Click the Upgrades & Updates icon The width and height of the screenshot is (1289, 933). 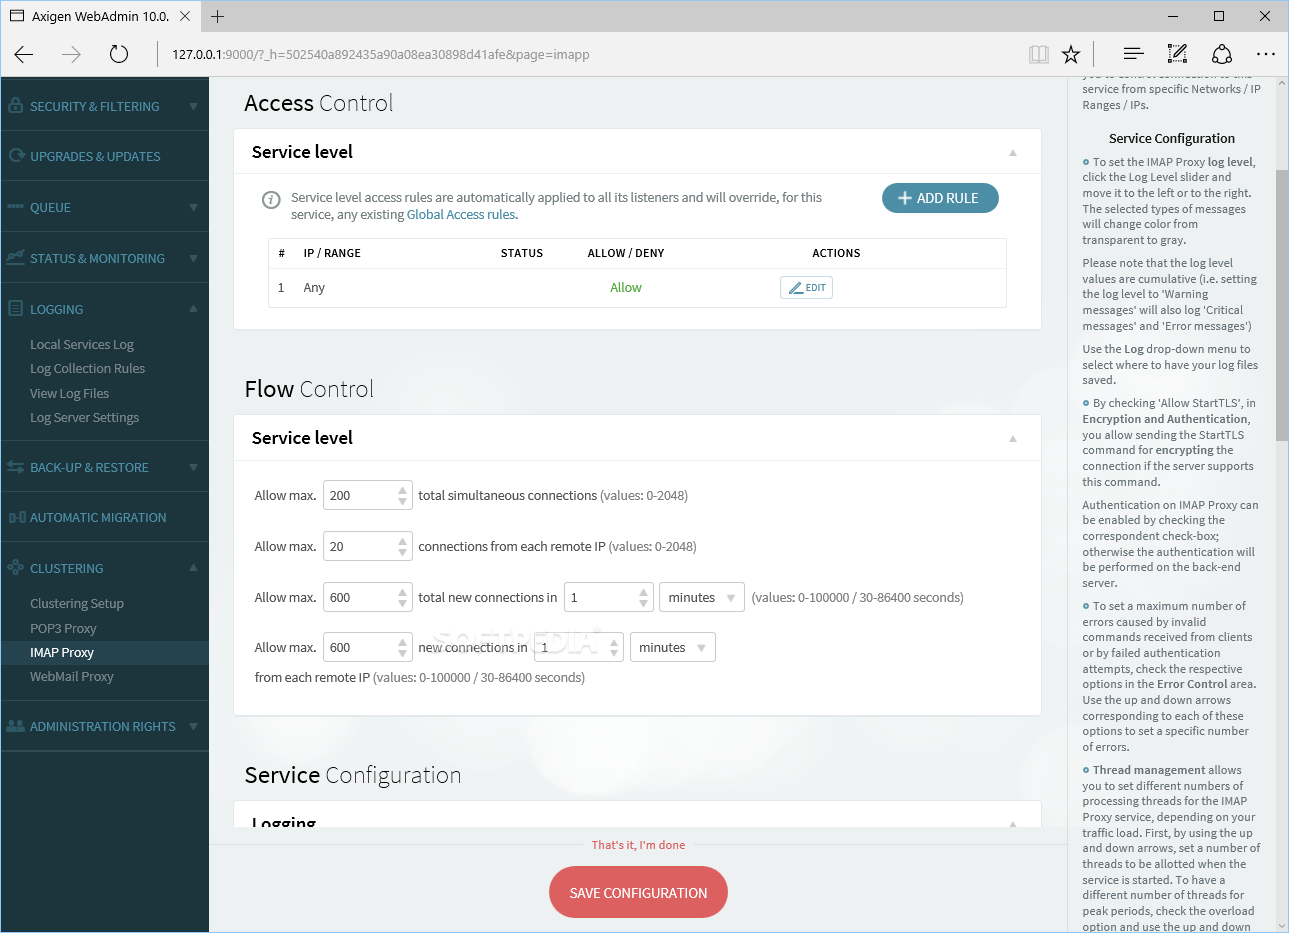tap(16, 156)
